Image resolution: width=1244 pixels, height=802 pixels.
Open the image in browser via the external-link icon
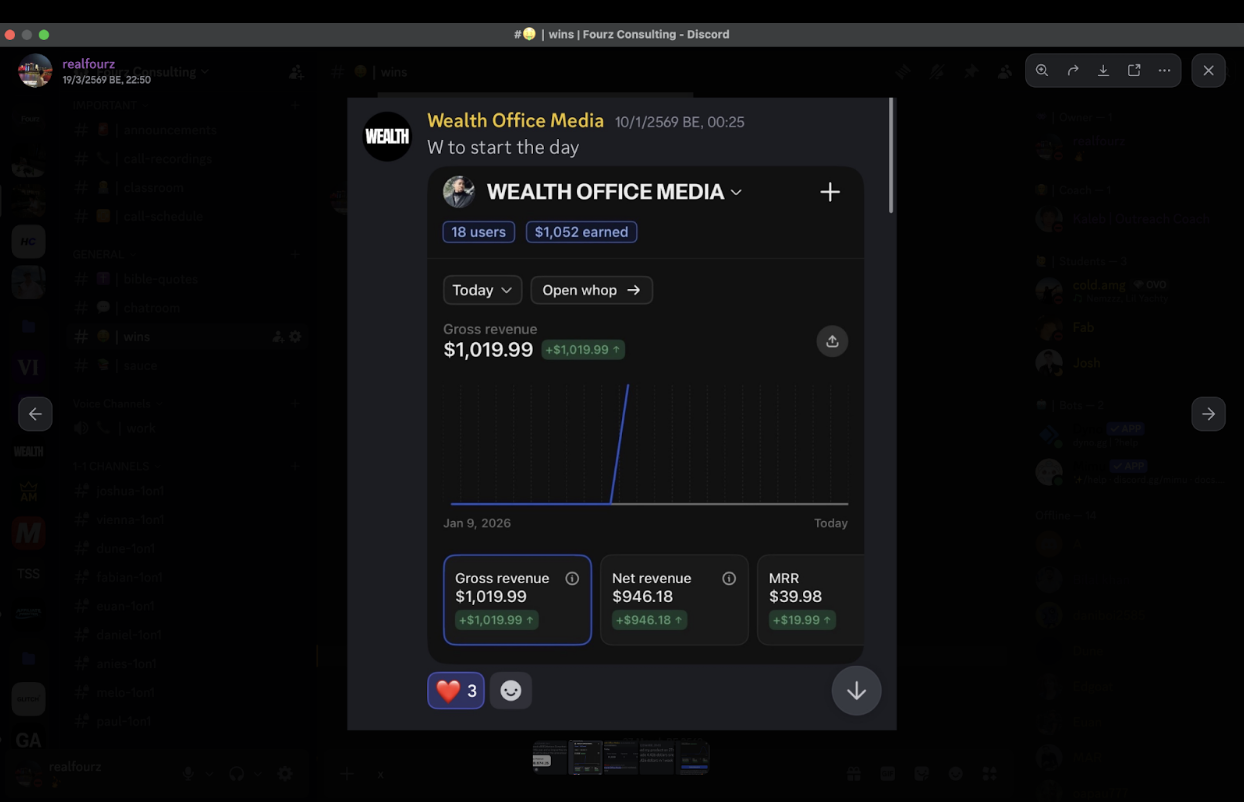pyautogui.click(x=1134, y=71)
